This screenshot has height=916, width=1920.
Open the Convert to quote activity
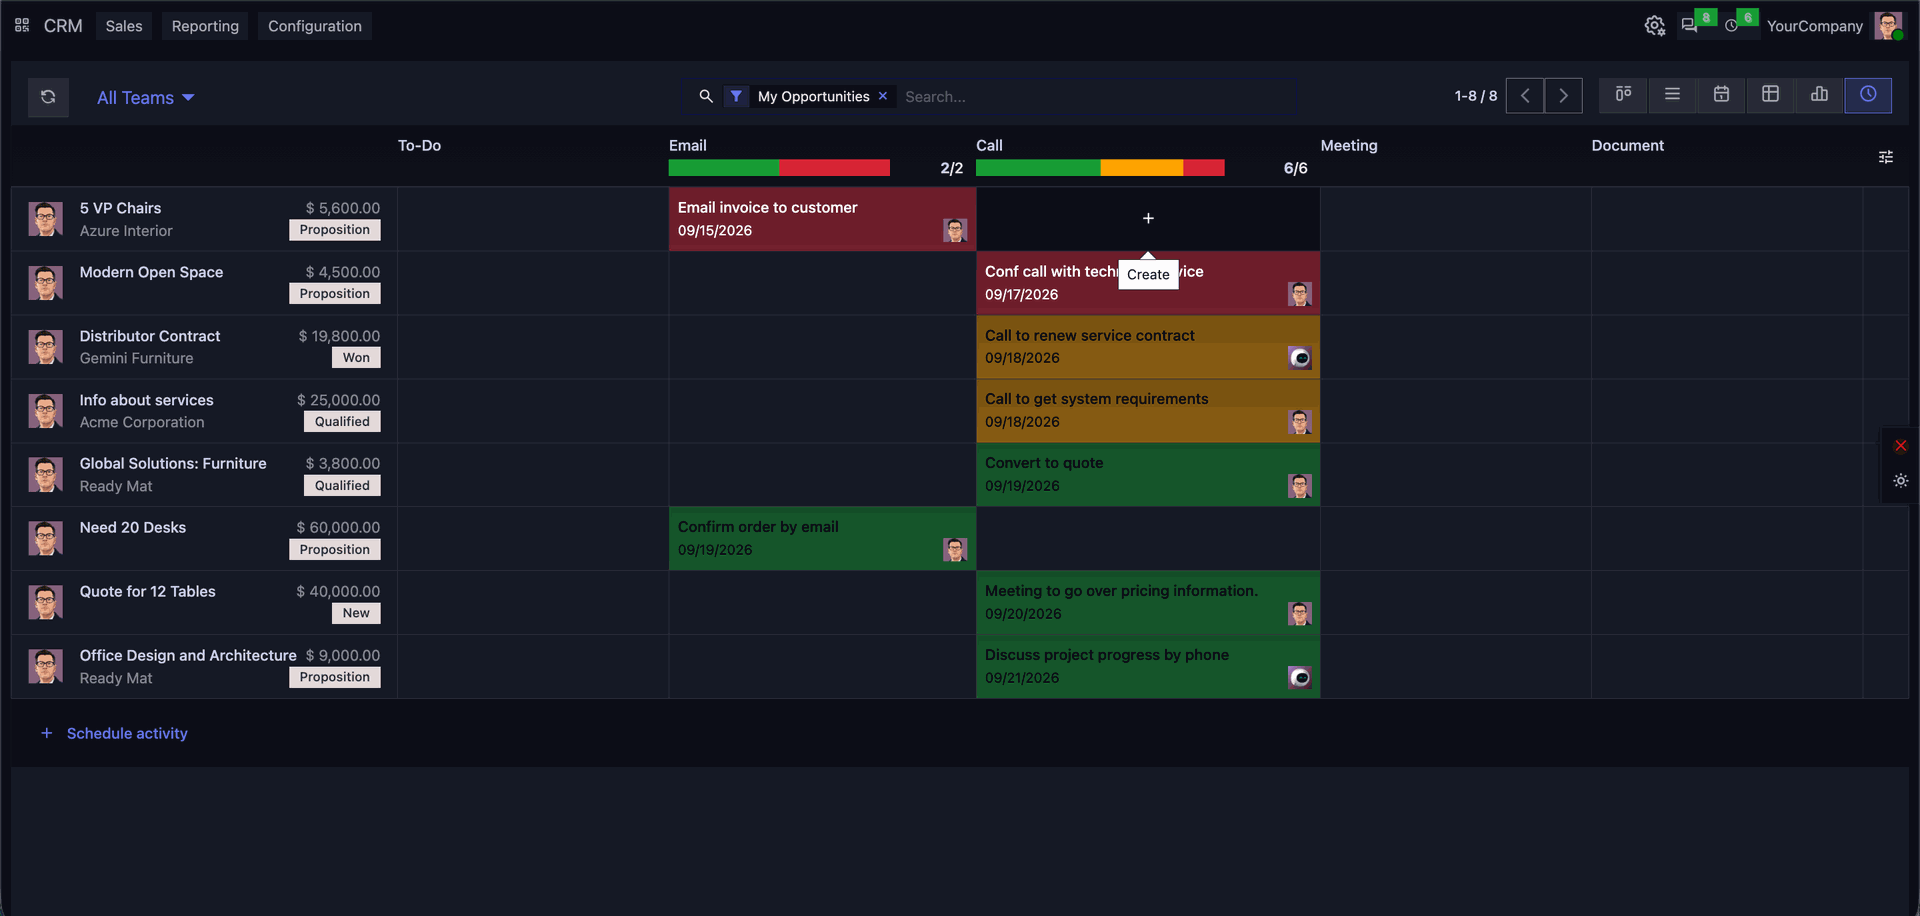(x=1148, y=474)
